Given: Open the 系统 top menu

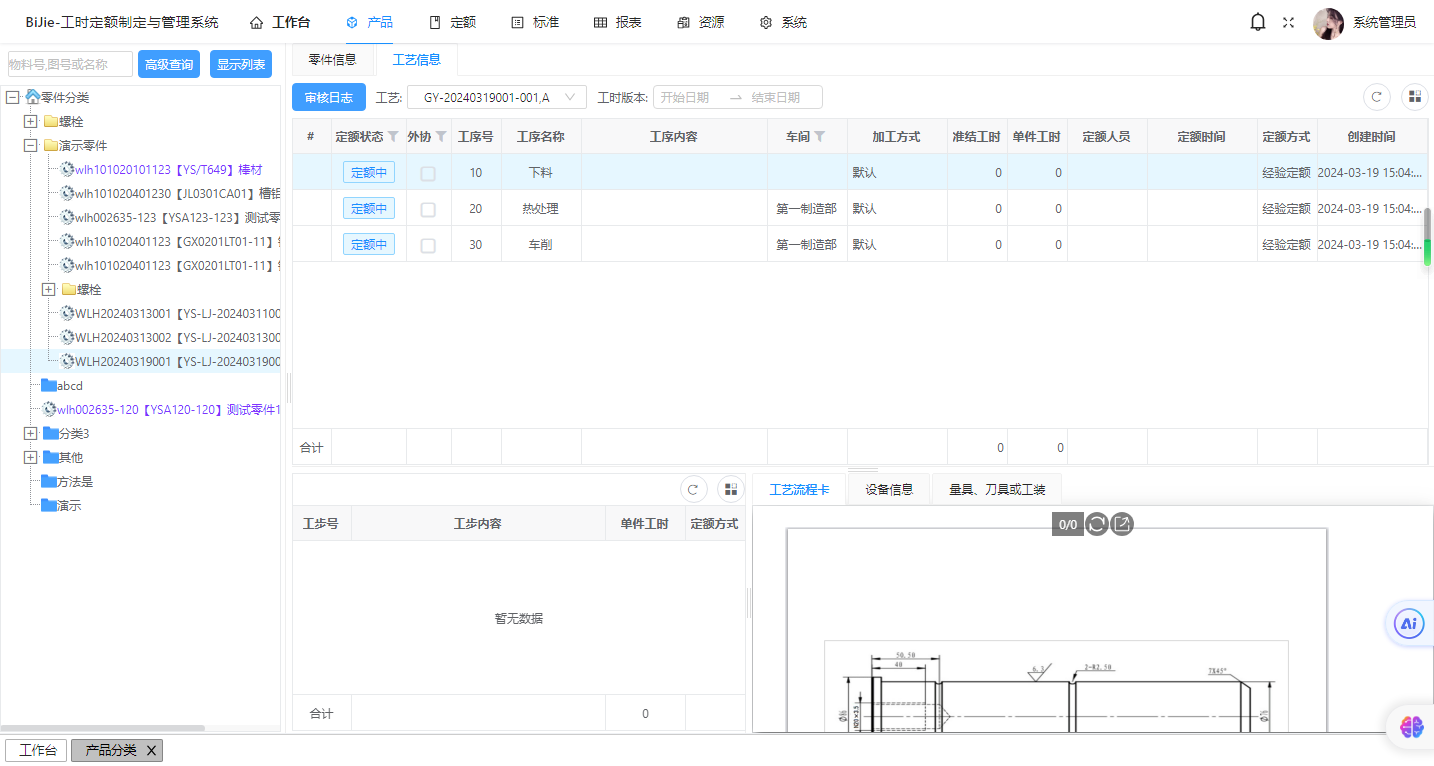Looking at the screenshot, I should pos(783,22).
